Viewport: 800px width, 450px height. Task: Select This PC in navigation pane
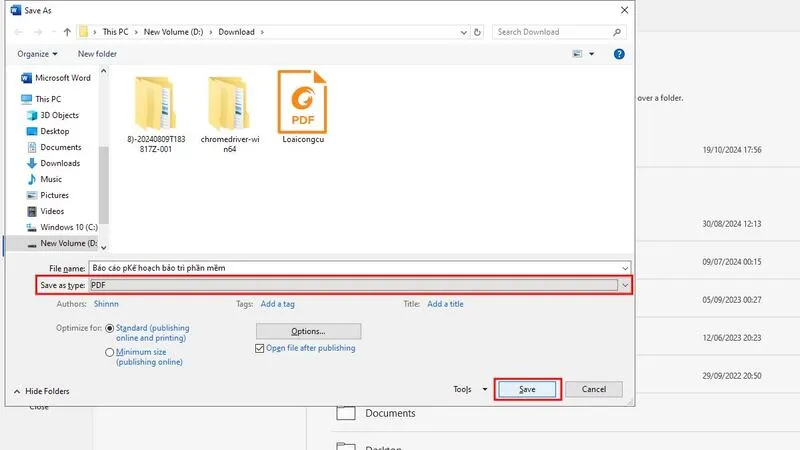click(41, 99)
